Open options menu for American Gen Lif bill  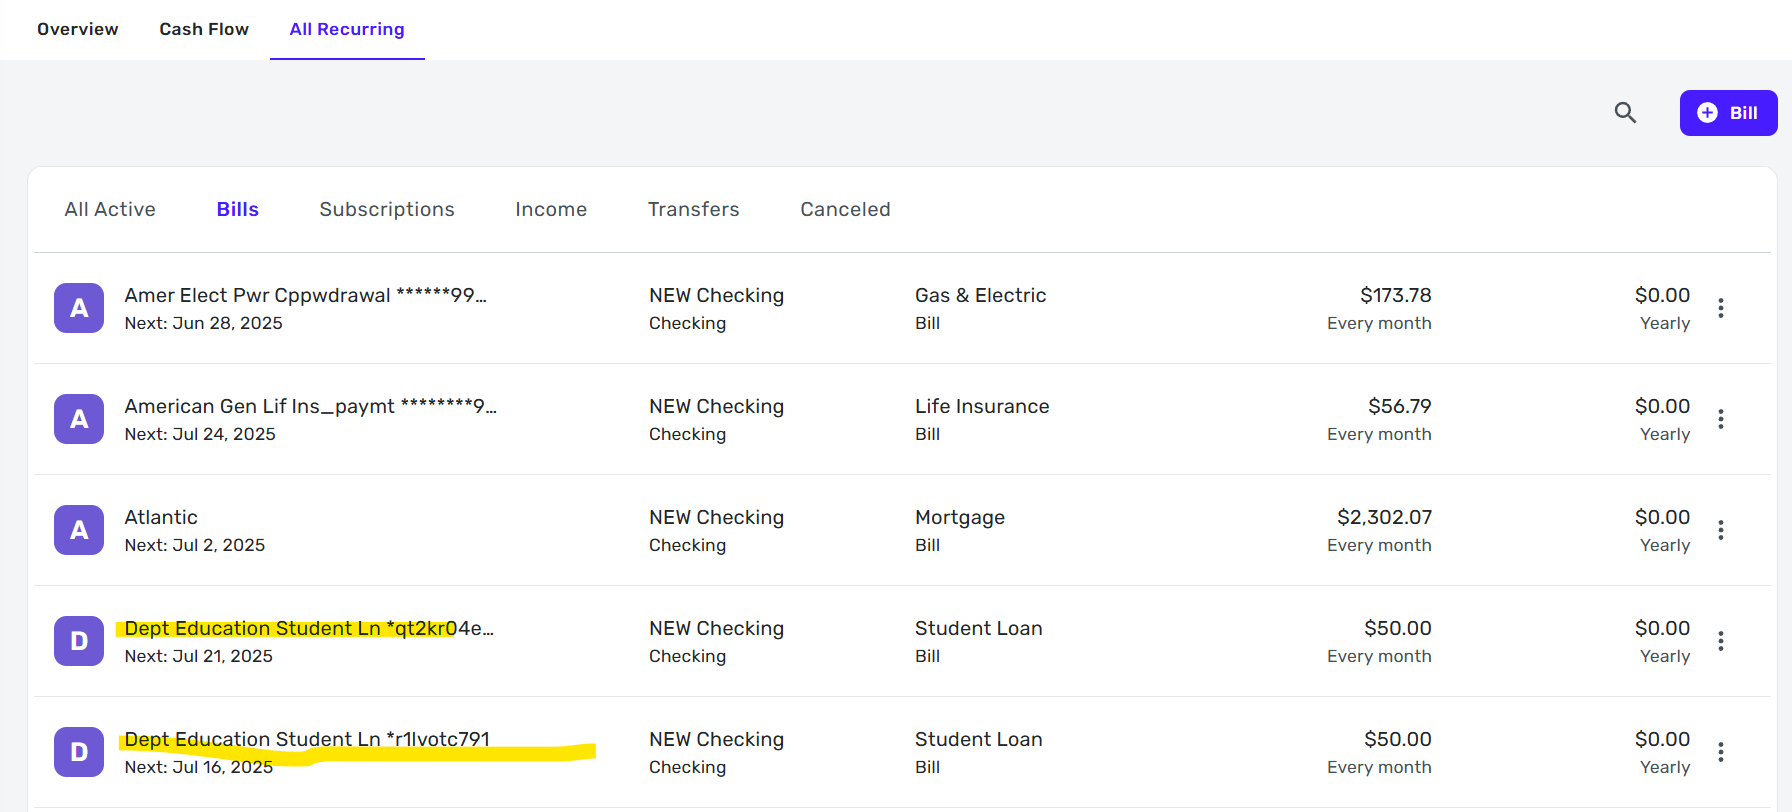(x=1720, y=419)
